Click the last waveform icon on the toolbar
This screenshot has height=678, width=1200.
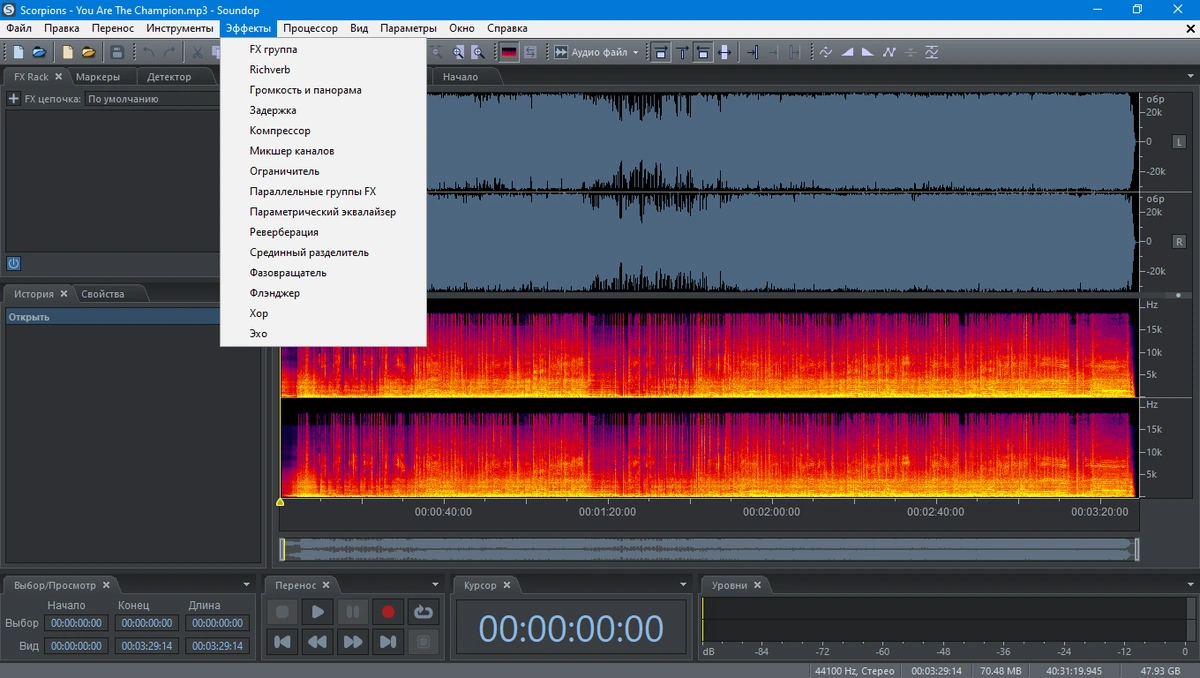pyautogui.click(x=932, y=52)
